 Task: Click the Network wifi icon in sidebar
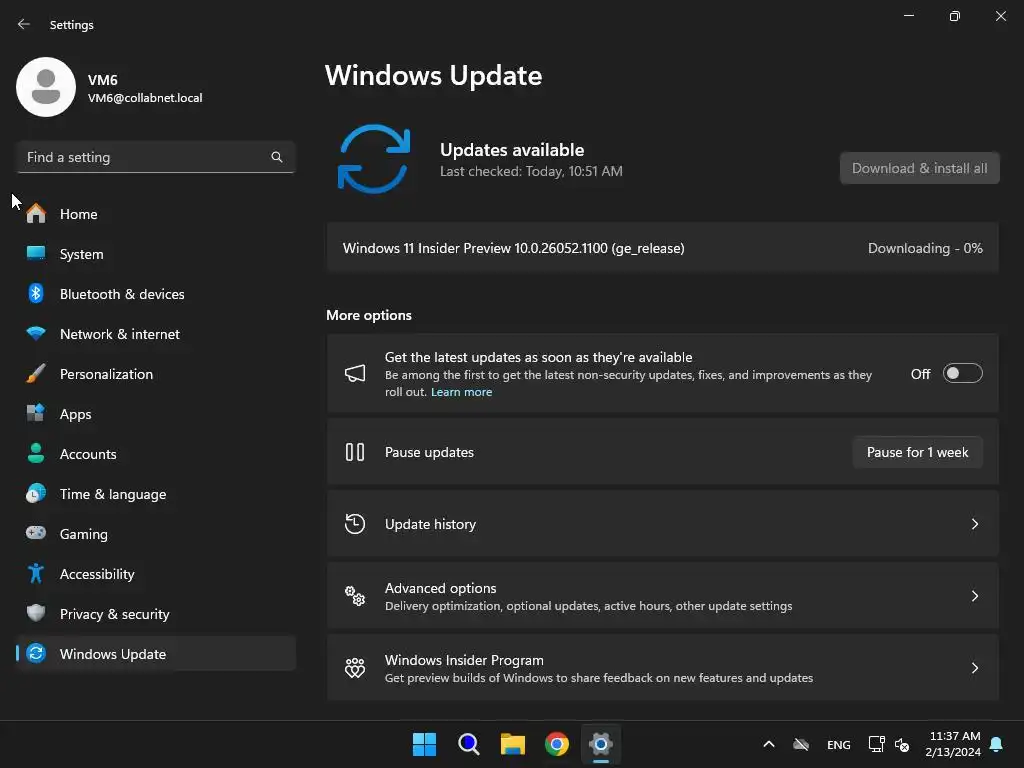pos(36,334)
